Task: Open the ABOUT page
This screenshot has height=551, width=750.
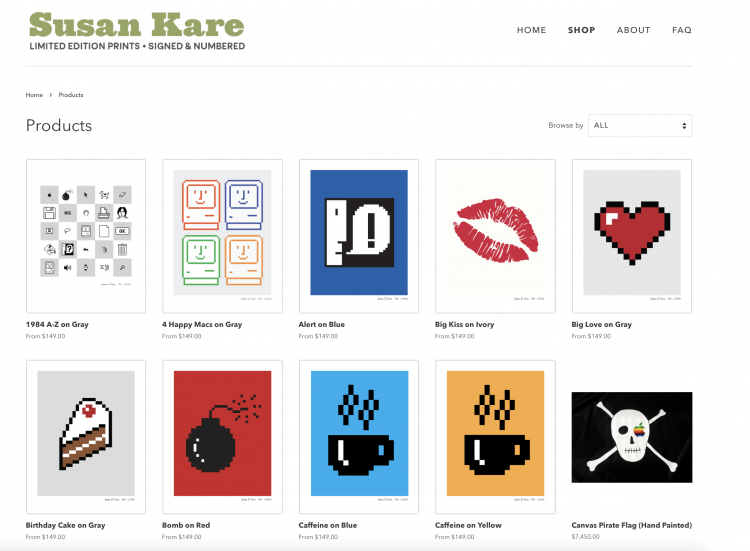Action: tap(633, 30)
